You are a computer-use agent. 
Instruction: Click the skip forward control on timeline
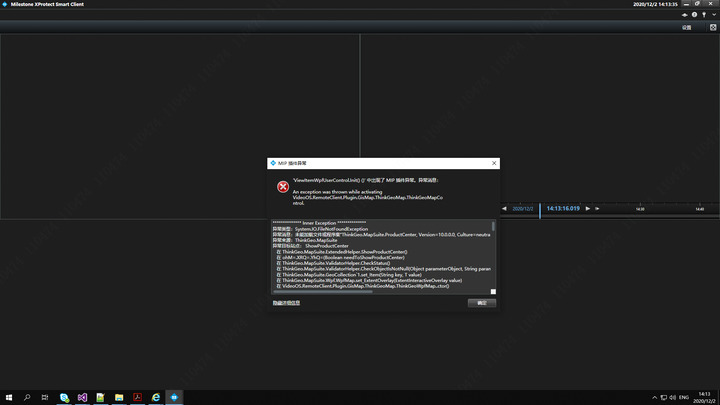598,209
